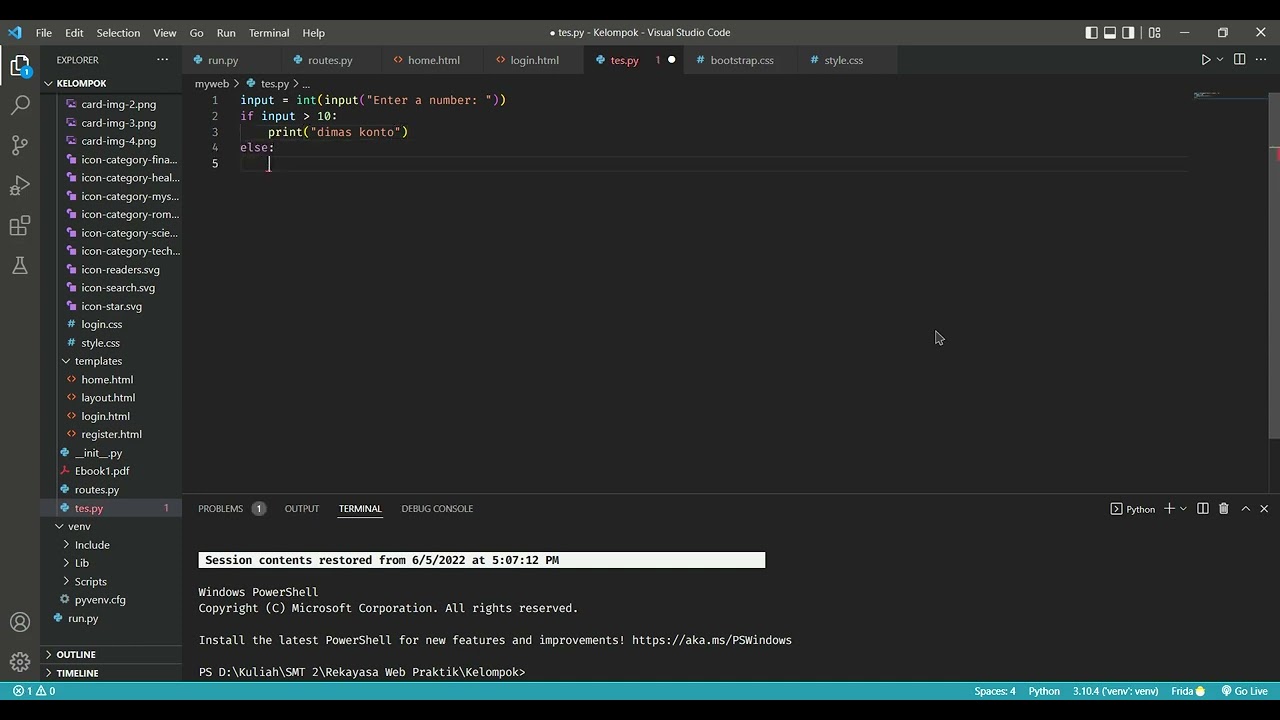The width and height of the screenshot is (1280, 720).
Task: Open register.html in explorer
Action: point(111,434)
